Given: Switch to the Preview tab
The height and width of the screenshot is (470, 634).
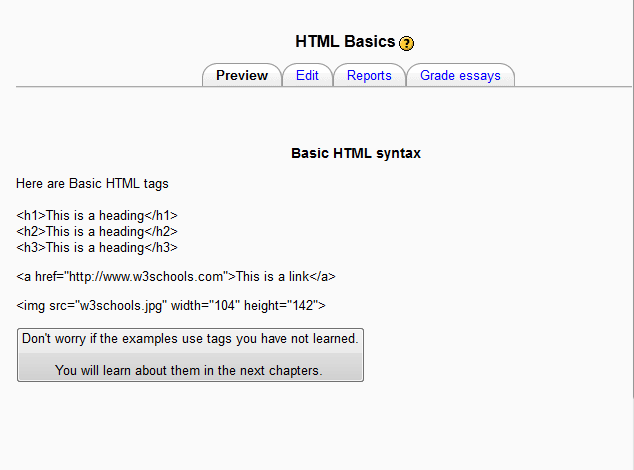Looking at the screenshot, I should tap(242, 76).
